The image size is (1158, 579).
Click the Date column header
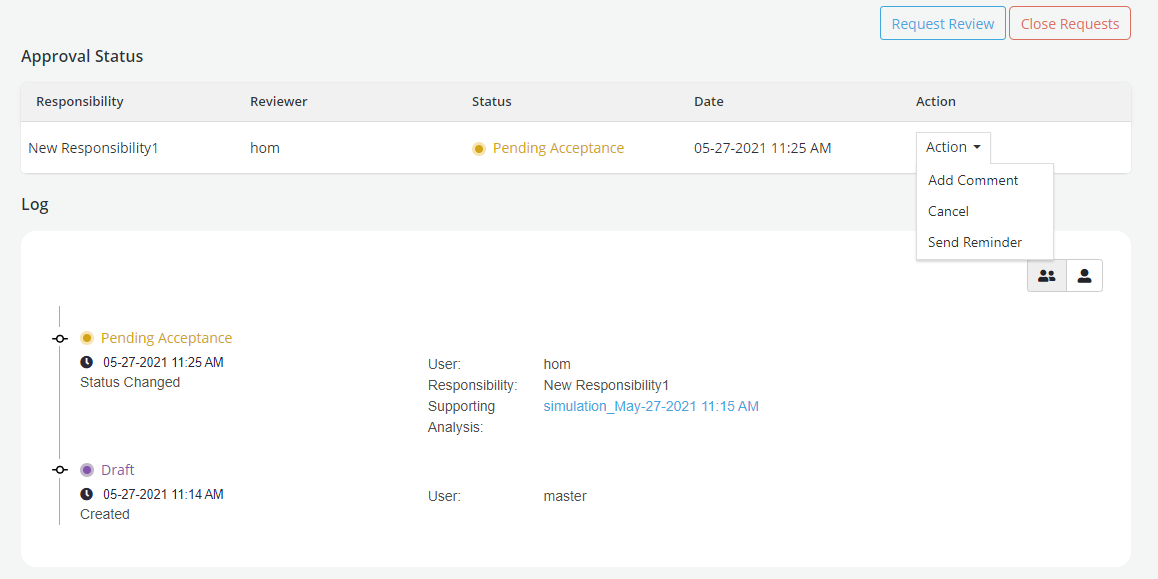[708, 101]
